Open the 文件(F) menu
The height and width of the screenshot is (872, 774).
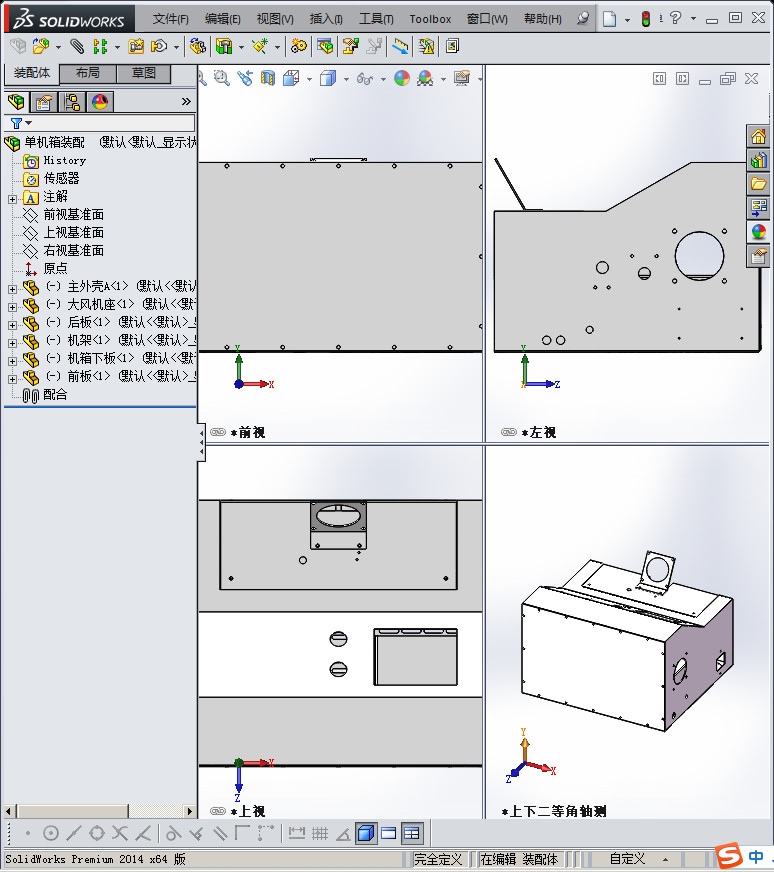171,19
